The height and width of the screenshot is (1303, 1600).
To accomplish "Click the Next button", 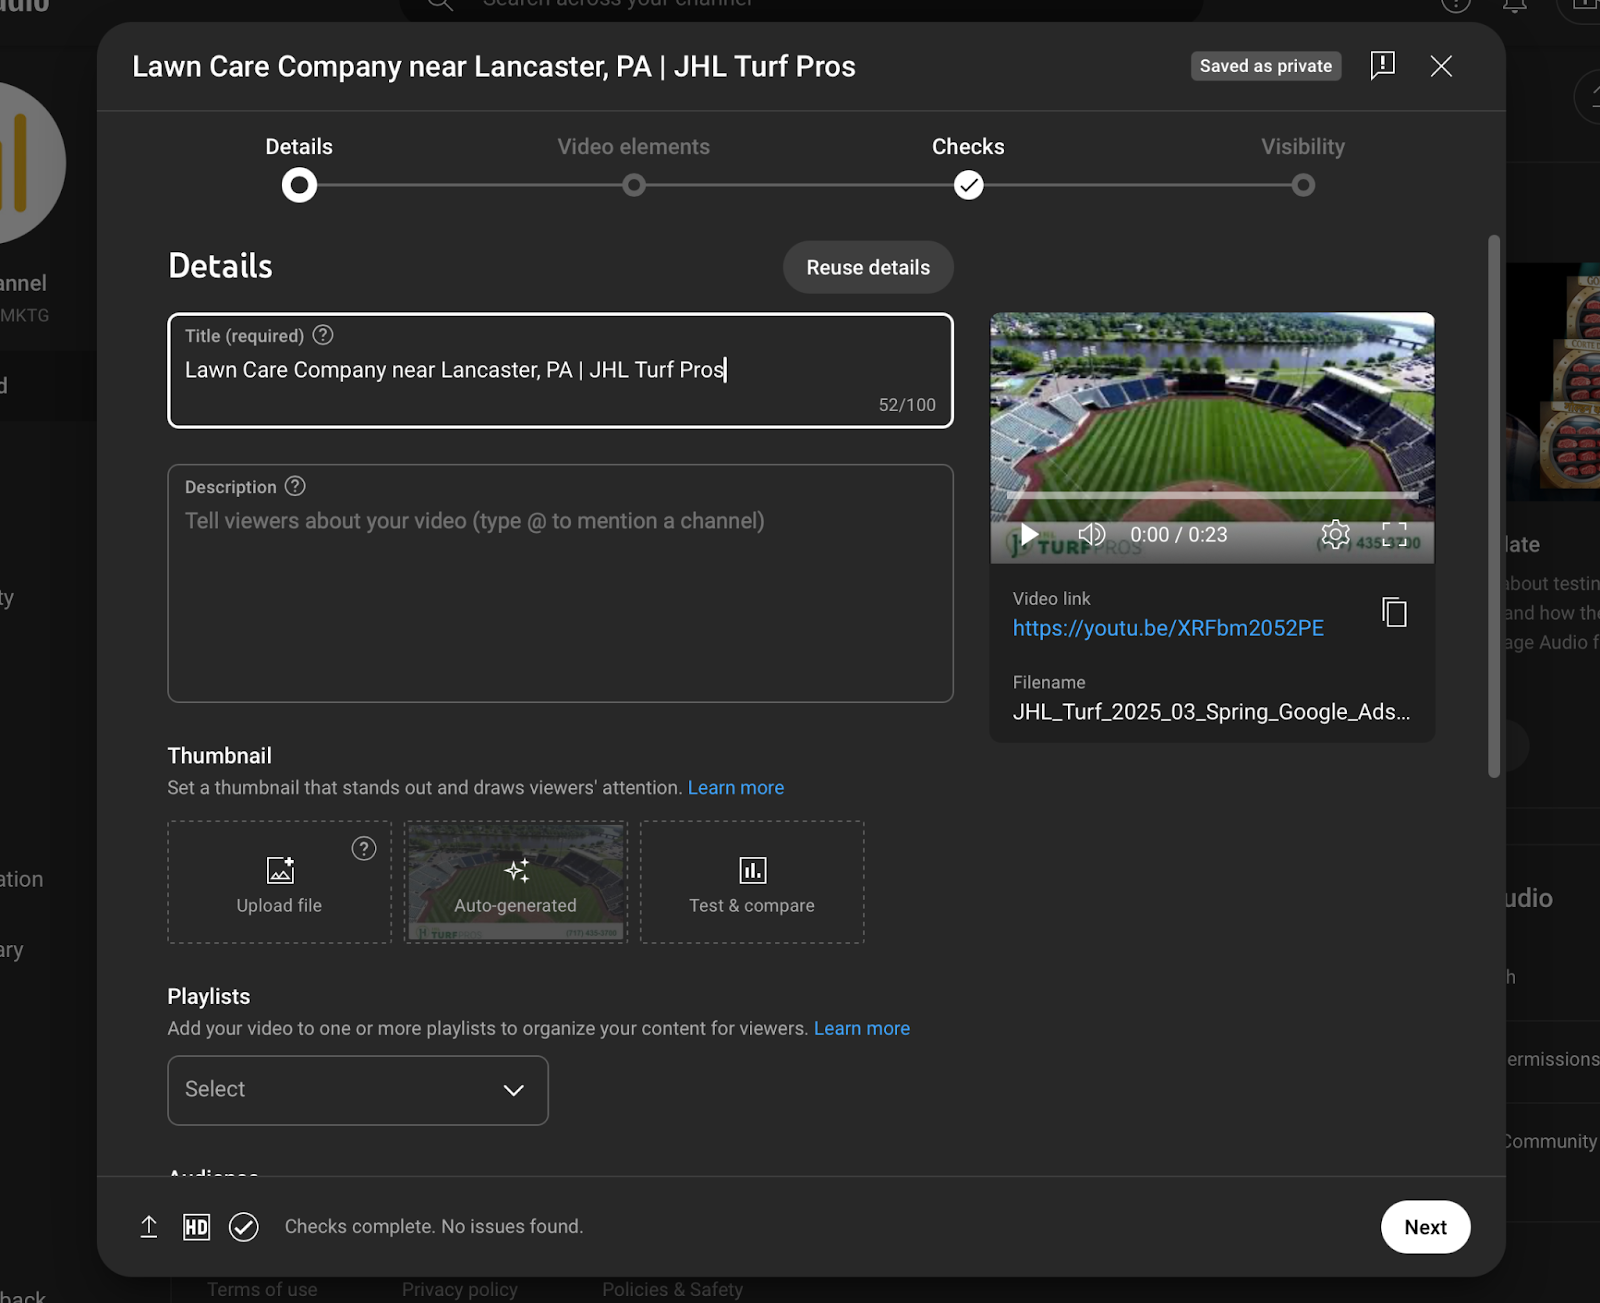I will coord(1425,1227).
